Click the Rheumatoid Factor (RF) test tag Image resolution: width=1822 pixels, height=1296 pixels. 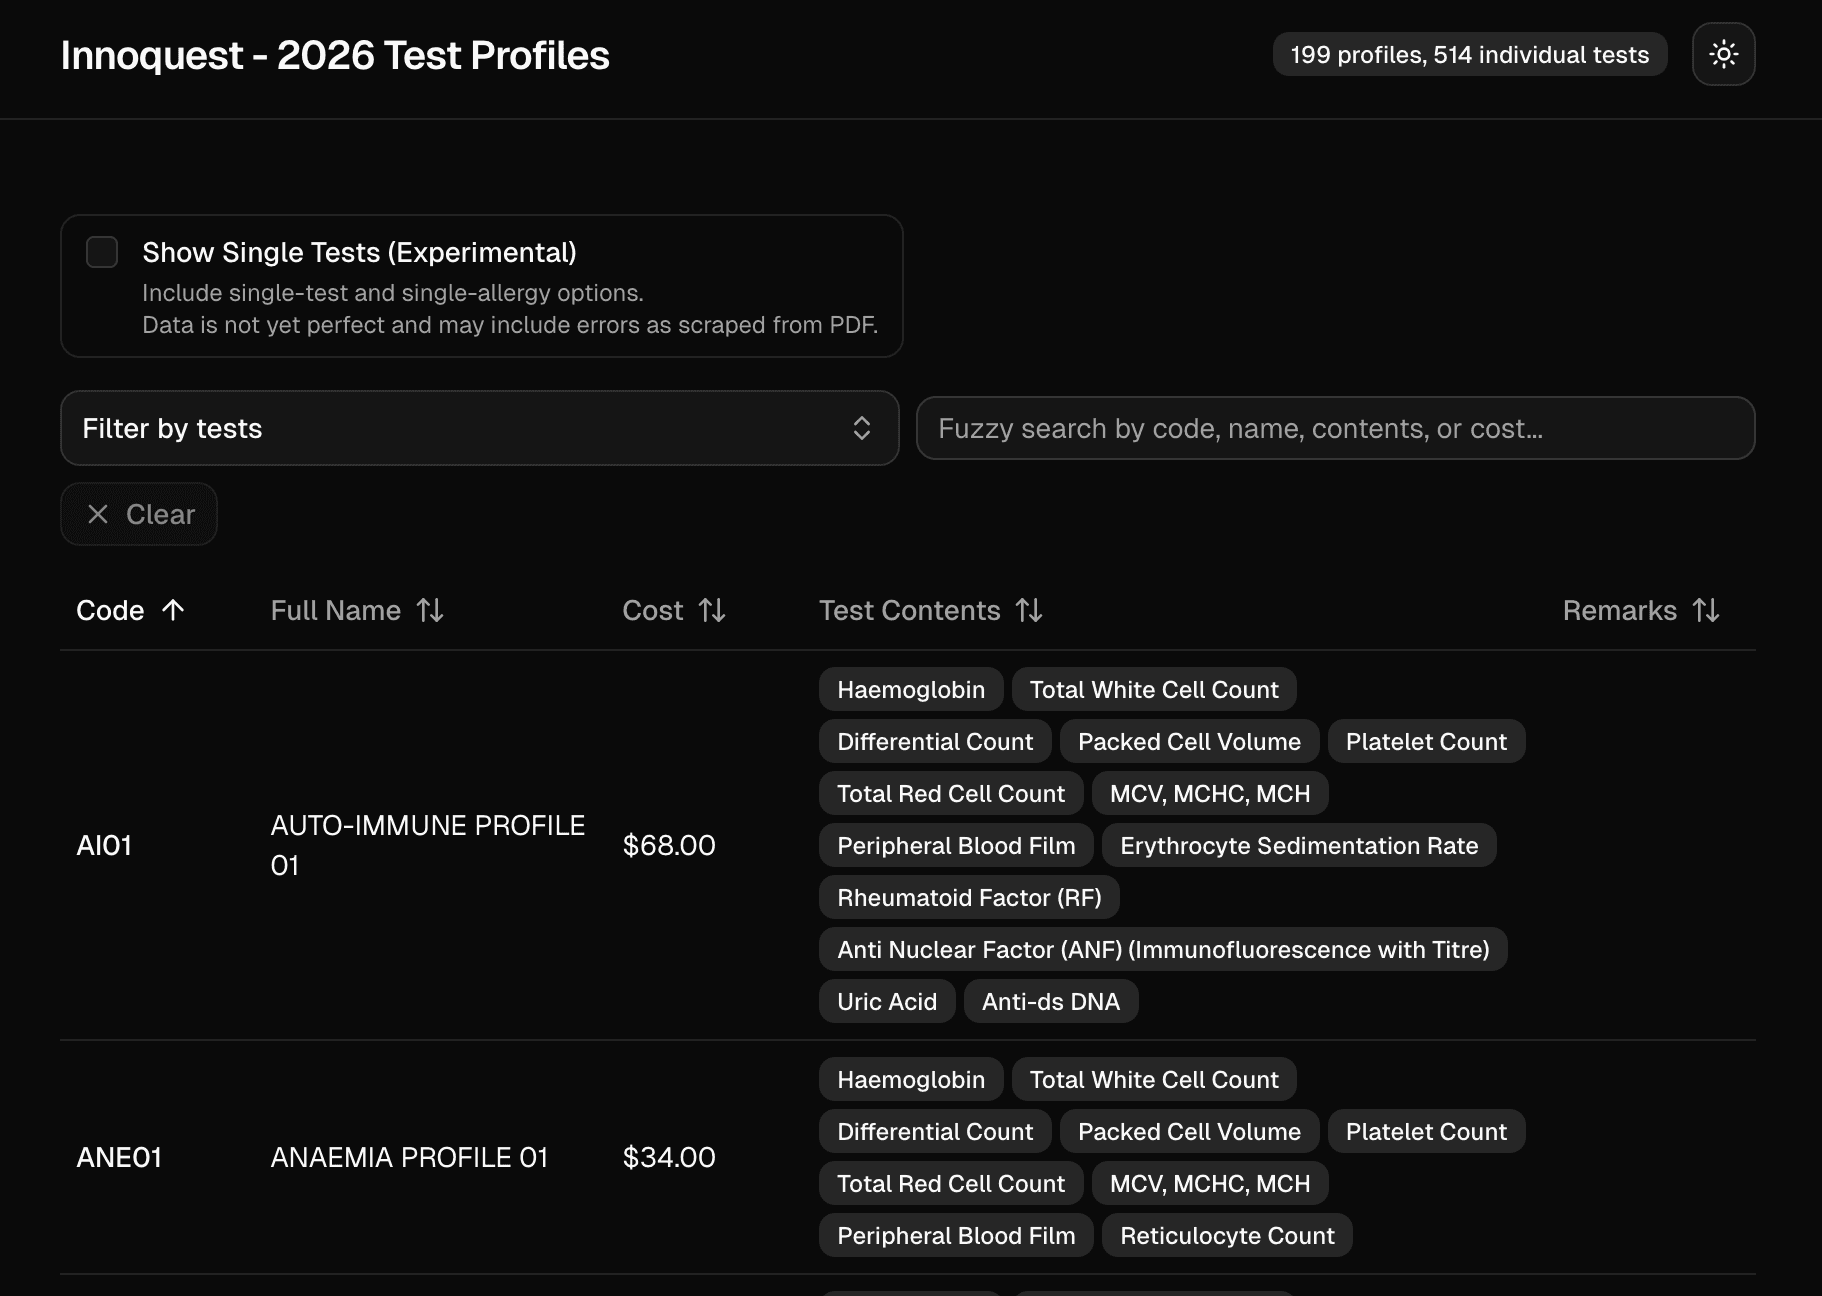click(x=969, y=898)
